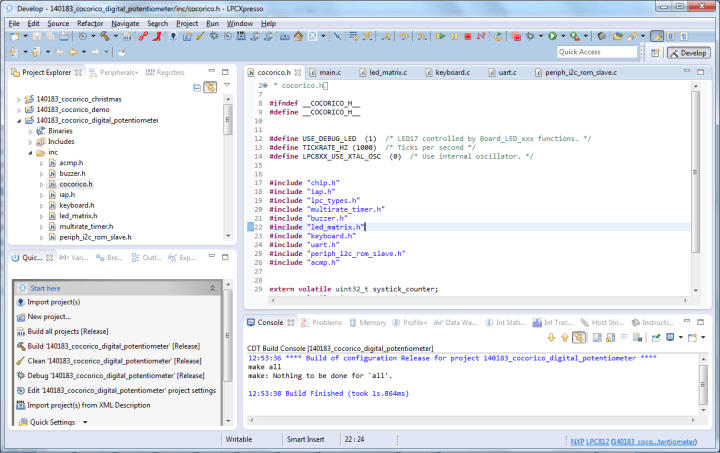This screenshot has width=720, height=453.
Task: Click the console down arrow next icon
Action: click(x=551, y=338)
